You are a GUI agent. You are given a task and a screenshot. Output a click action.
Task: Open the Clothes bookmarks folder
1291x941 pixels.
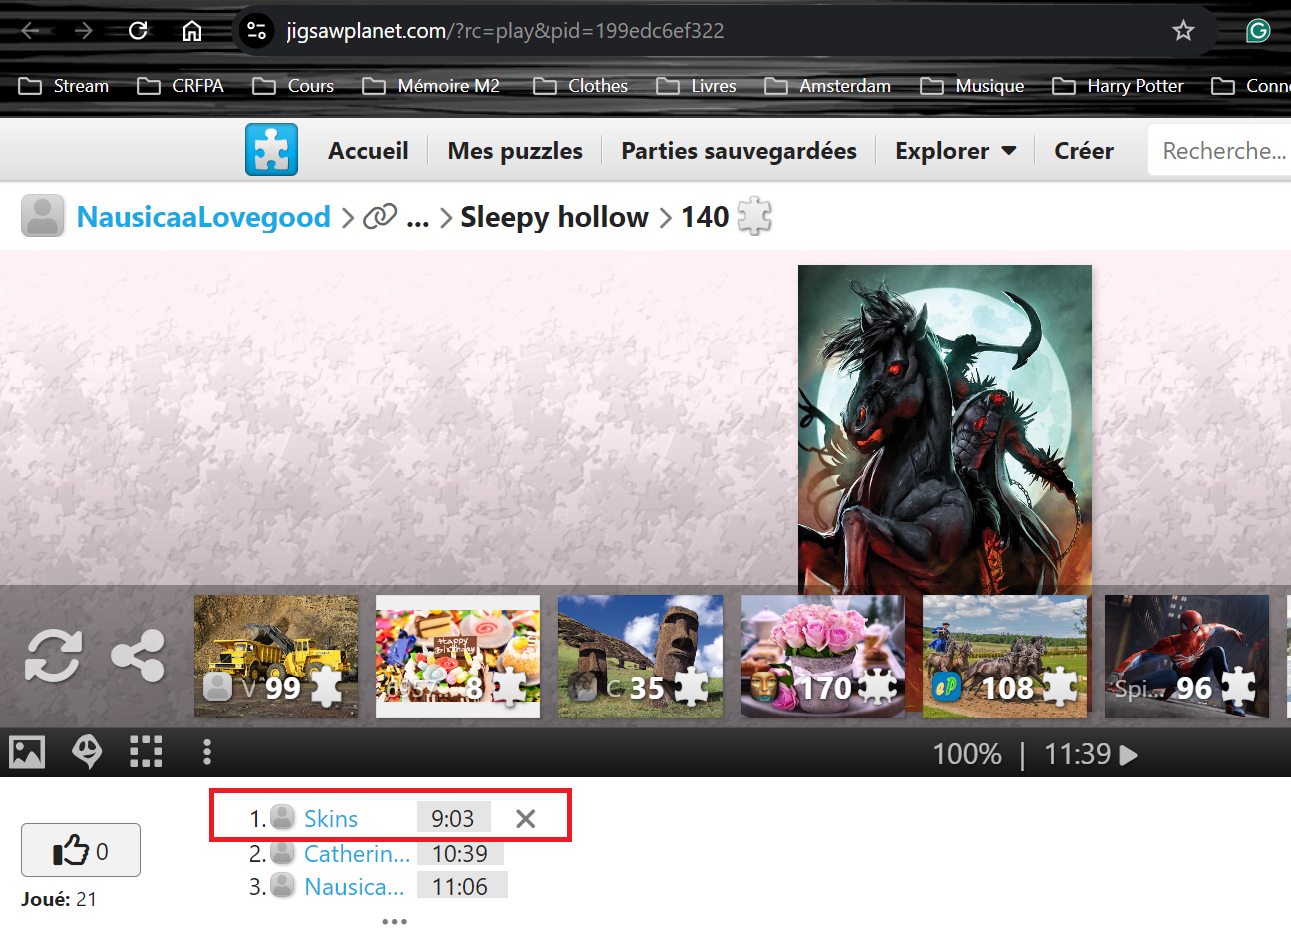pyautogui.click(x=580, y=86)
